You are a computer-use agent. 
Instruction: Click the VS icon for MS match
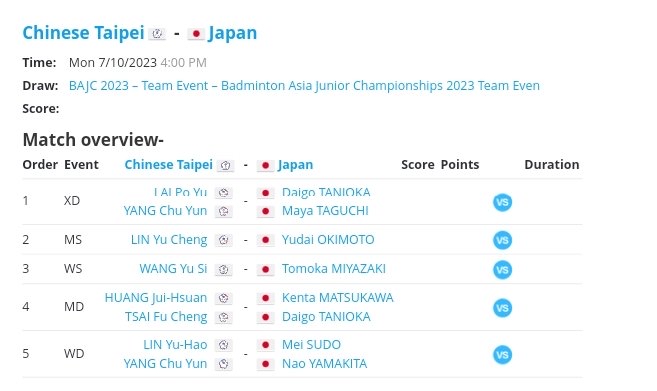tap(502, 240)
